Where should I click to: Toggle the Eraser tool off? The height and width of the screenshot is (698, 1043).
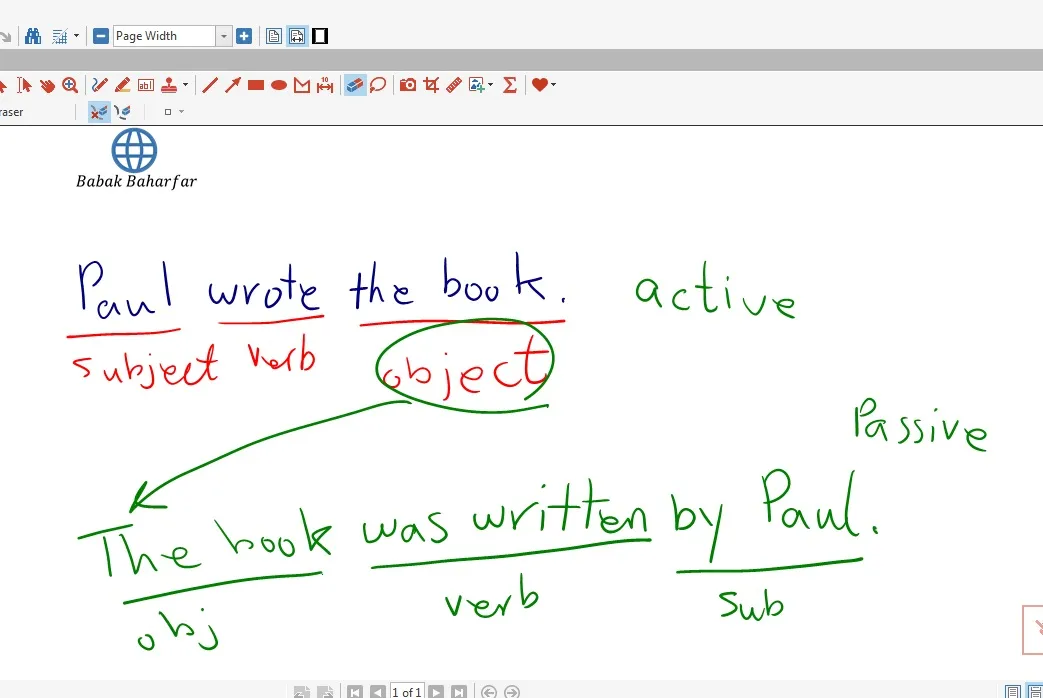coord(355,85)
